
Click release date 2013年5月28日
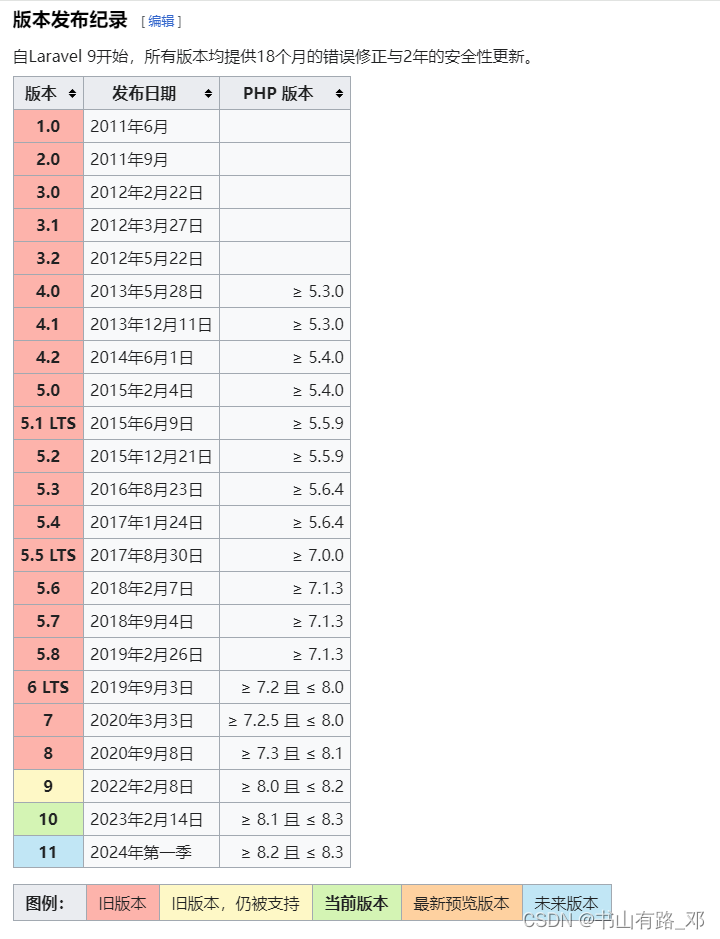(x=146, y=291)
